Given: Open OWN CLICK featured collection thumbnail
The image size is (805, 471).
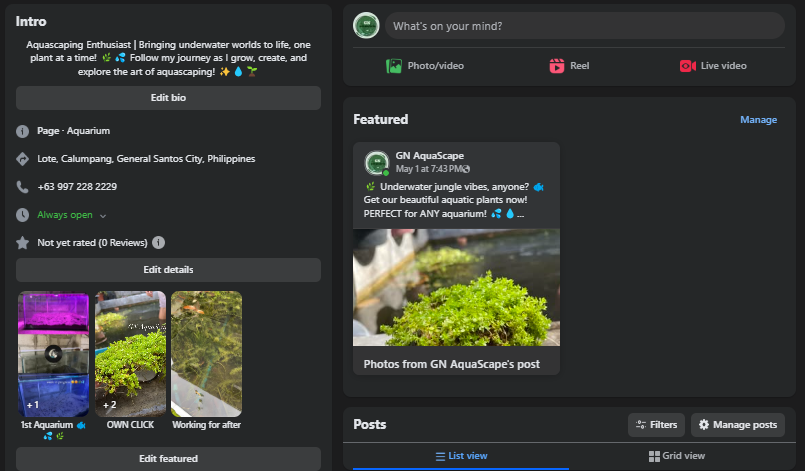Looking at the screenshot, I should point(130,354).
